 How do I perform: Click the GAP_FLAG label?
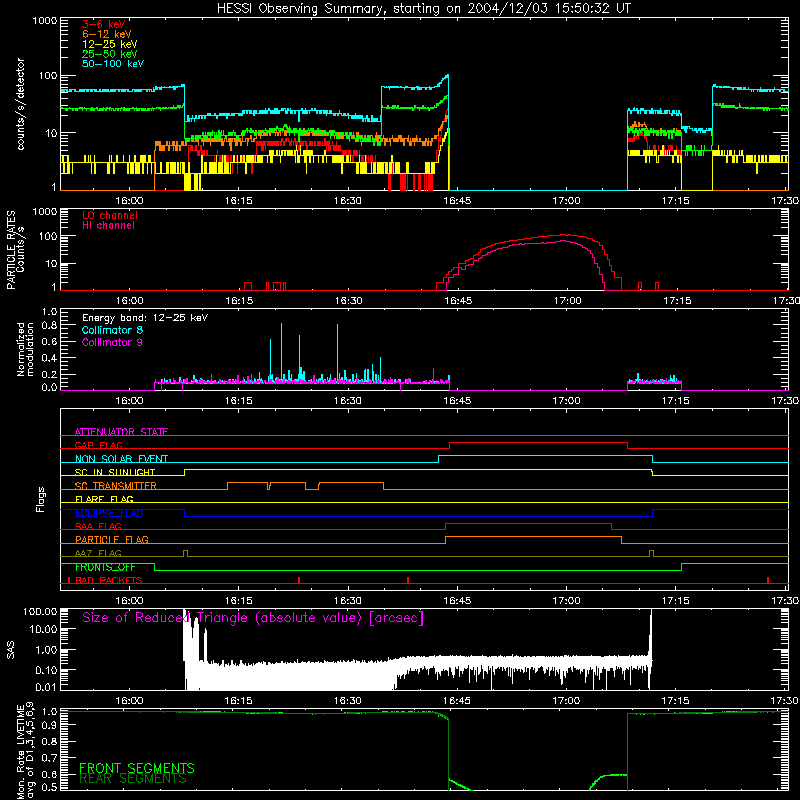(x=98, y=445)
